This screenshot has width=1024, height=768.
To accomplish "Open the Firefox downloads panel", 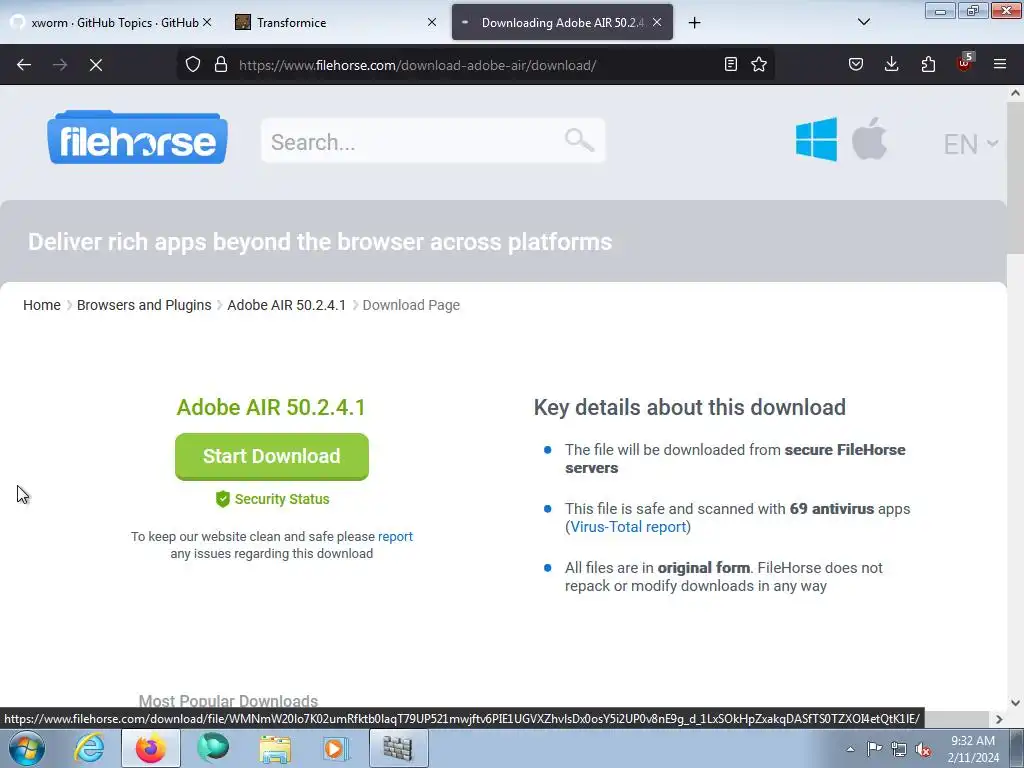I will click(x=891, y=64).
